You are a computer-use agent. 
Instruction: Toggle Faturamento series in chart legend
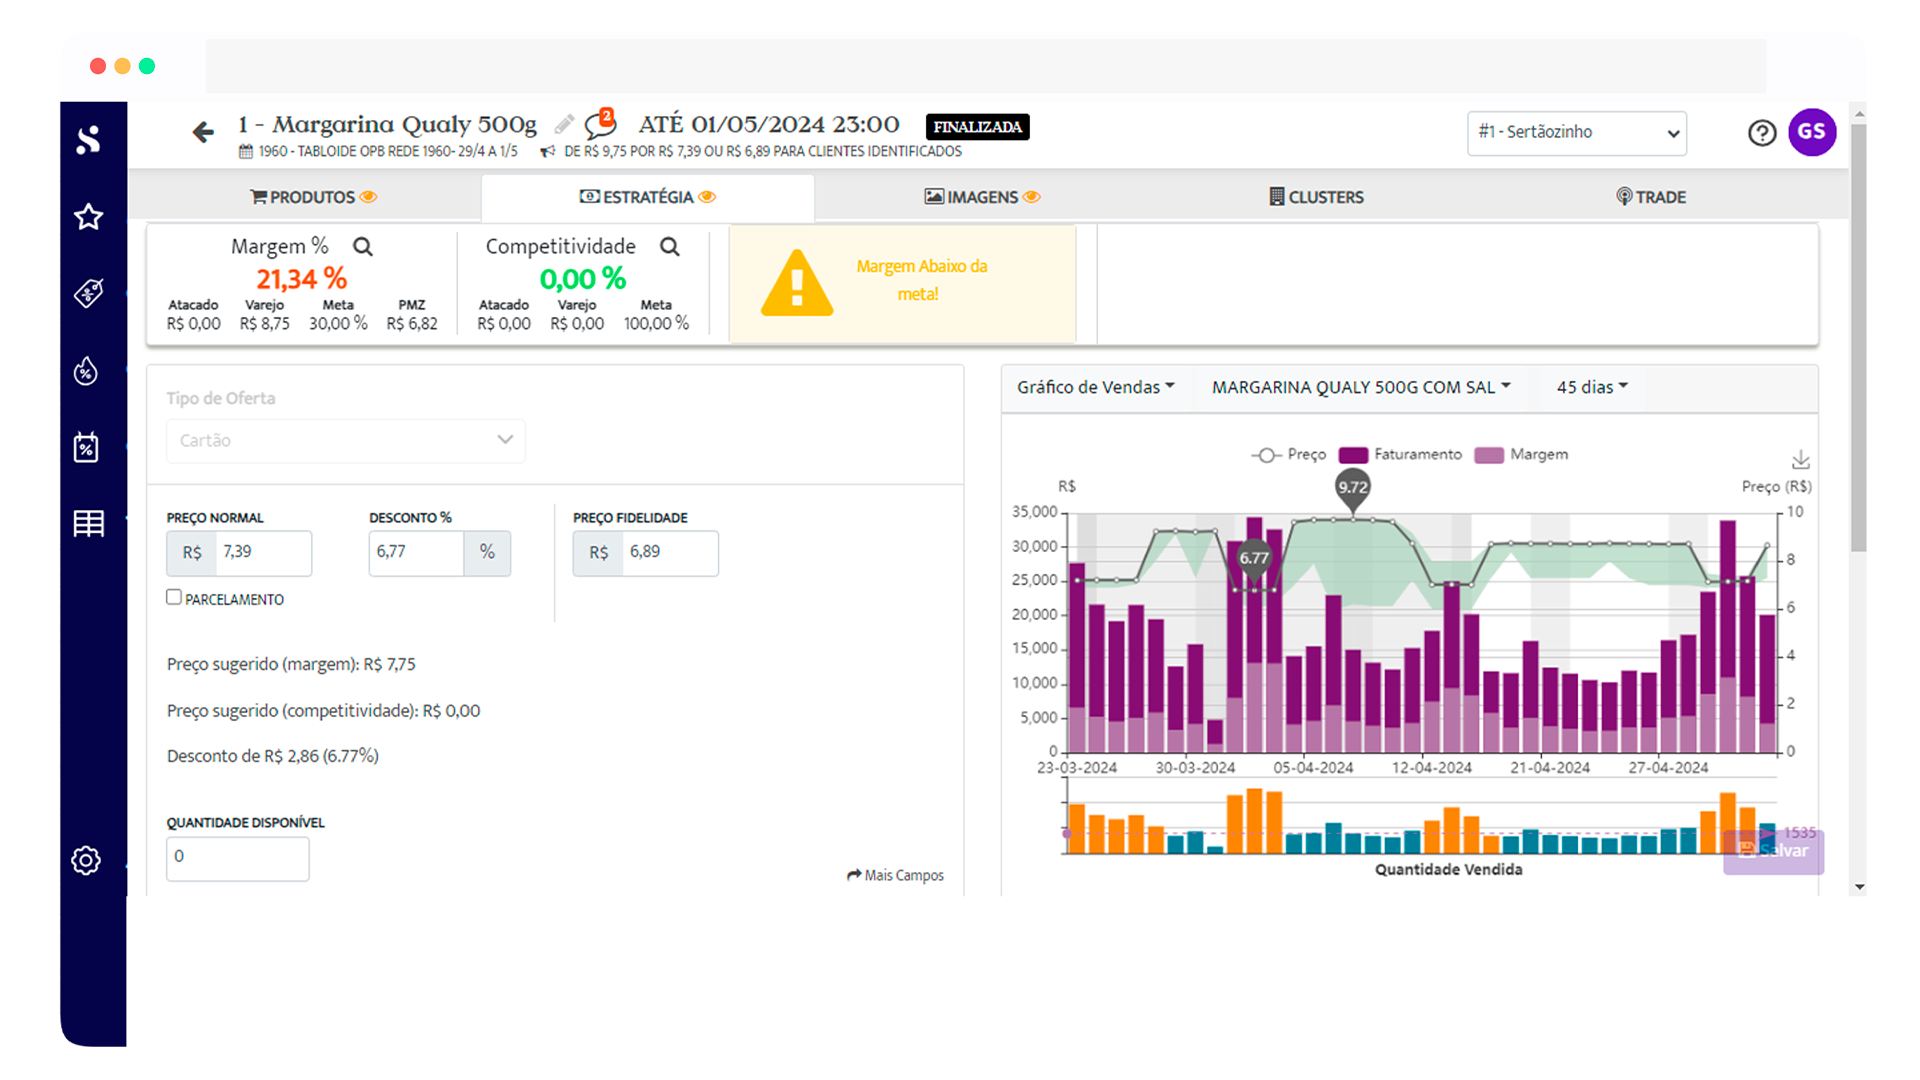point(1400,455)
